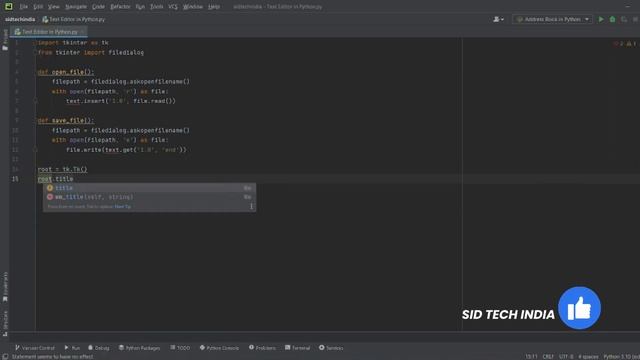Click the tool windows toggle icon bottom-left
Screen dimensions: 640x360
coord(5,356)
